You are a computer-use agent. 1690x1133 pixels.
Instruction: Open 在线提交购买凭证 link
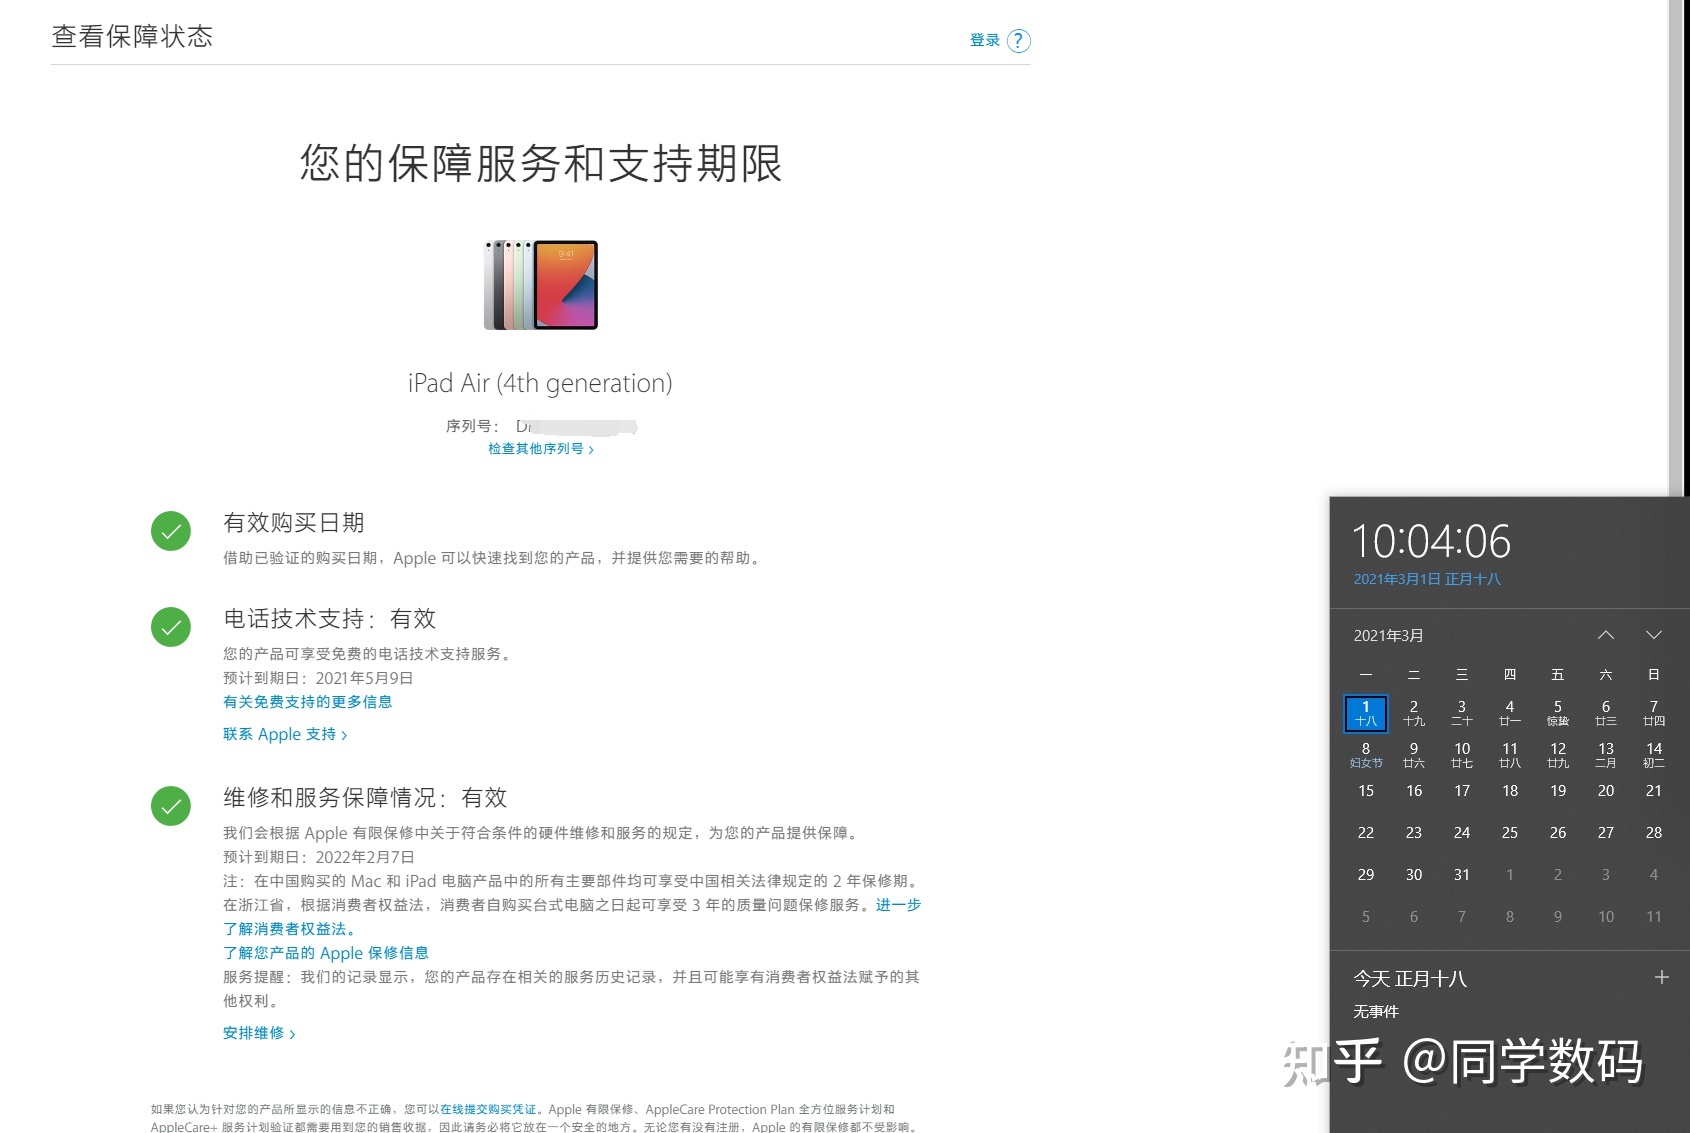tap(488, 1109)
